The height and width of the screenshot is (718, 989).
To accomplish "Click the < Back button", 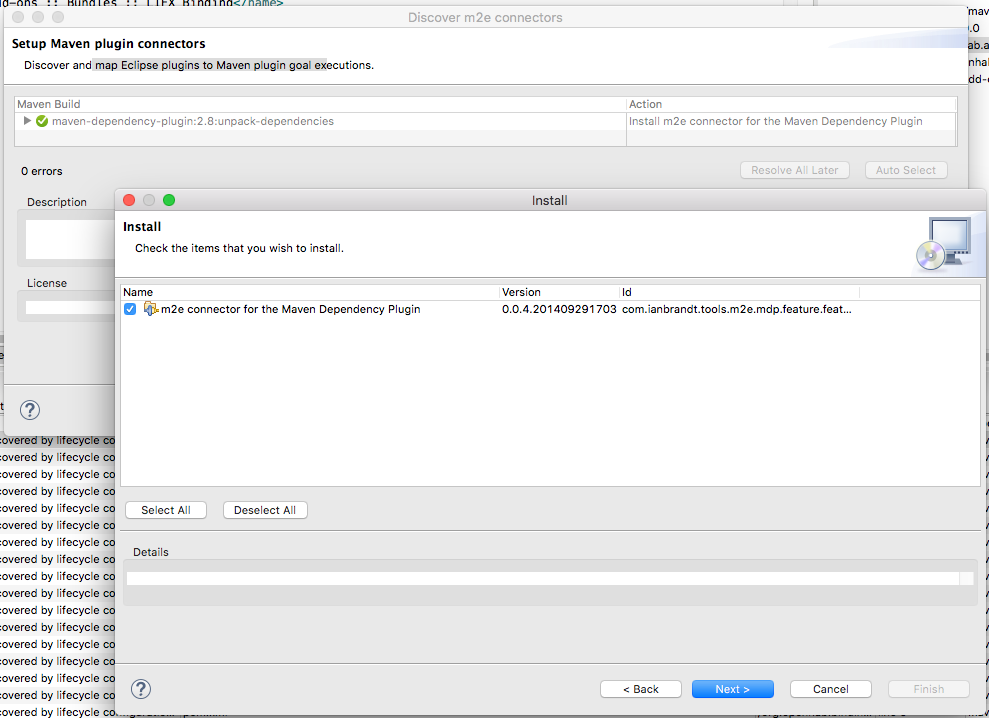I will [641, 689].
